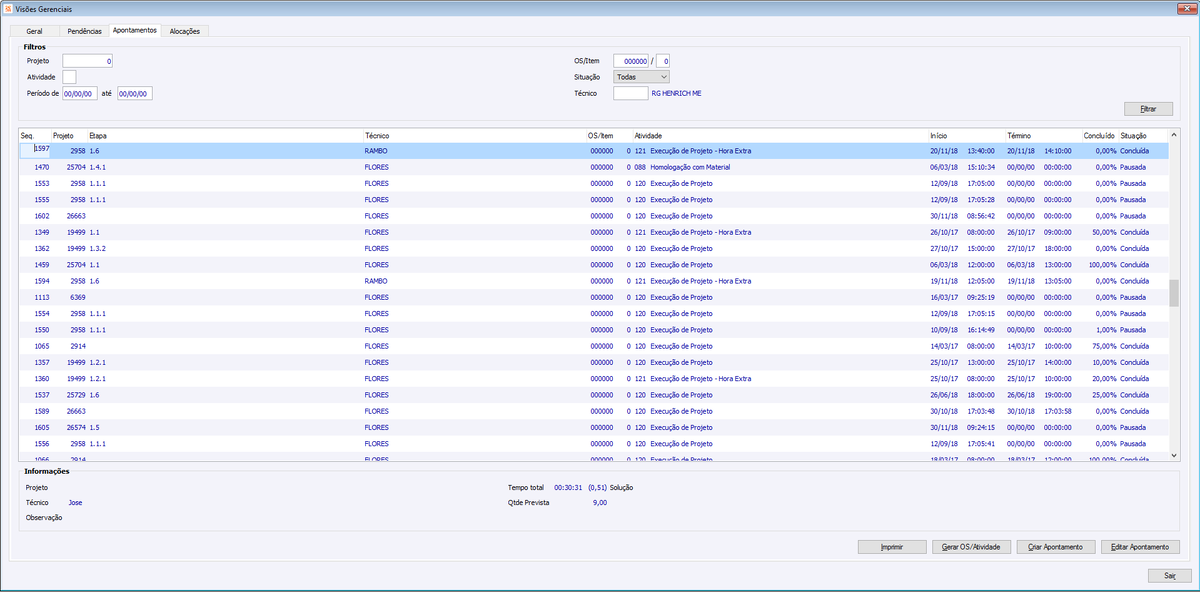Click the table scrollbar up arrow

(x=1174, y=134)
